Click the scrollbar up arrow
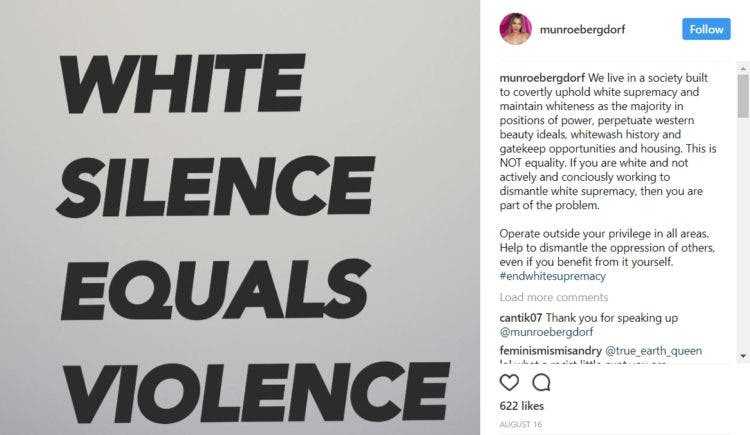Screen dimensions: 750x435 [x=743, y=69]
